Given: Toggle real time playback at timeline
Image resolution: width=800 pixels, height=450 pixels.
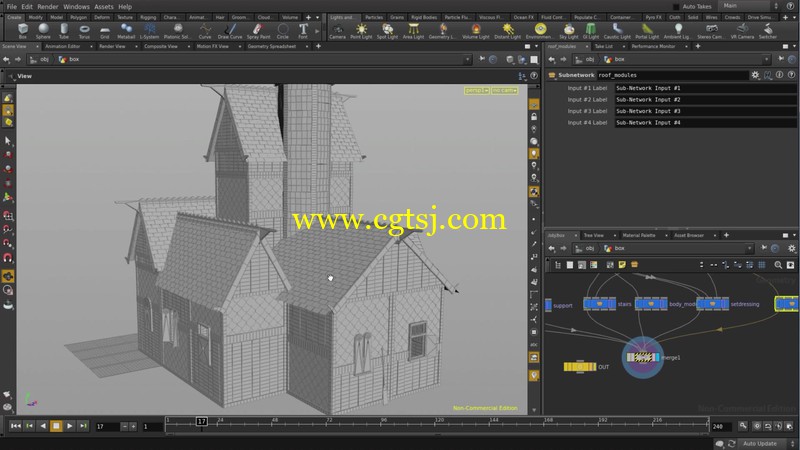Looking at the screenshot, I should [757, 426].
